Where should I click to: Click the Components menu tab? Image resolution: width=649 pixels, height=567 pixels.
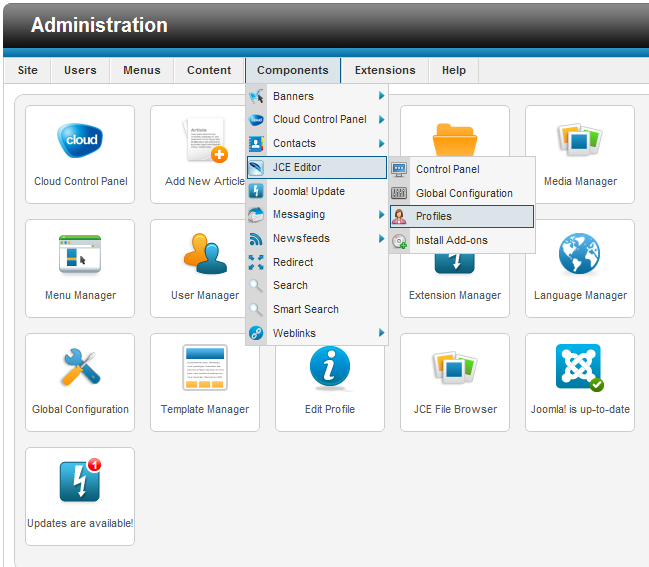293,70
